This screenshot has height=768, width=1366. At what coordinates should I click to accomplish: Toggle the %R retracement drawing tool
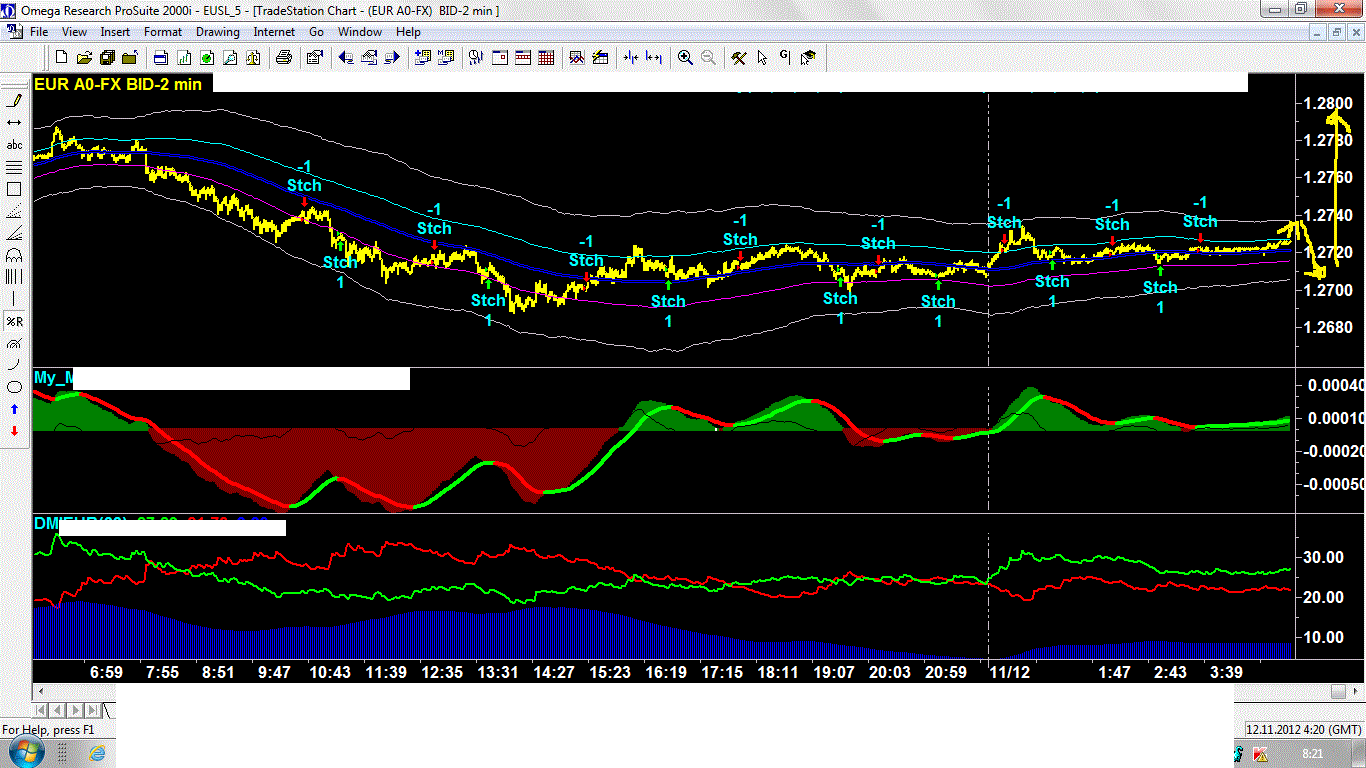point(15,321)
